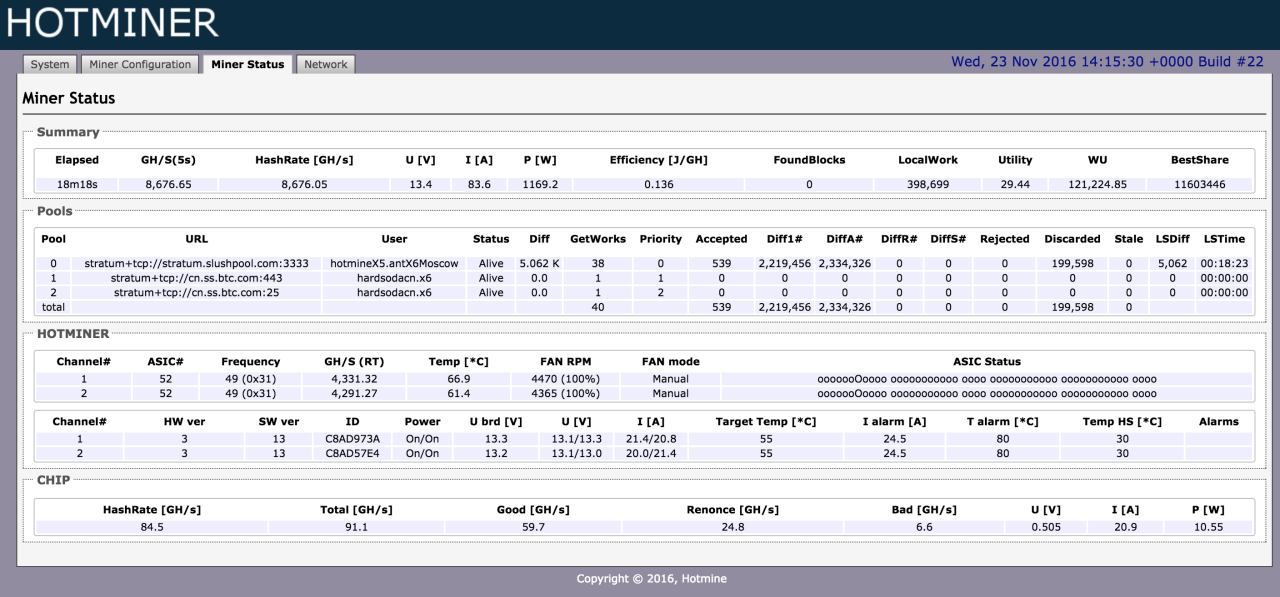Click chip power value 10.55
1280x597 pixels.
[x=1208, y=527]
